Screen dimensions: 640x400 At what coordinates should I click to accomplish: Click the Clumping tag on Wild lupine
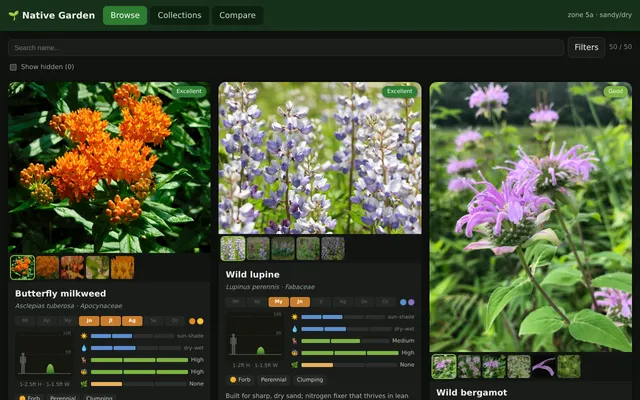point(310,380)
